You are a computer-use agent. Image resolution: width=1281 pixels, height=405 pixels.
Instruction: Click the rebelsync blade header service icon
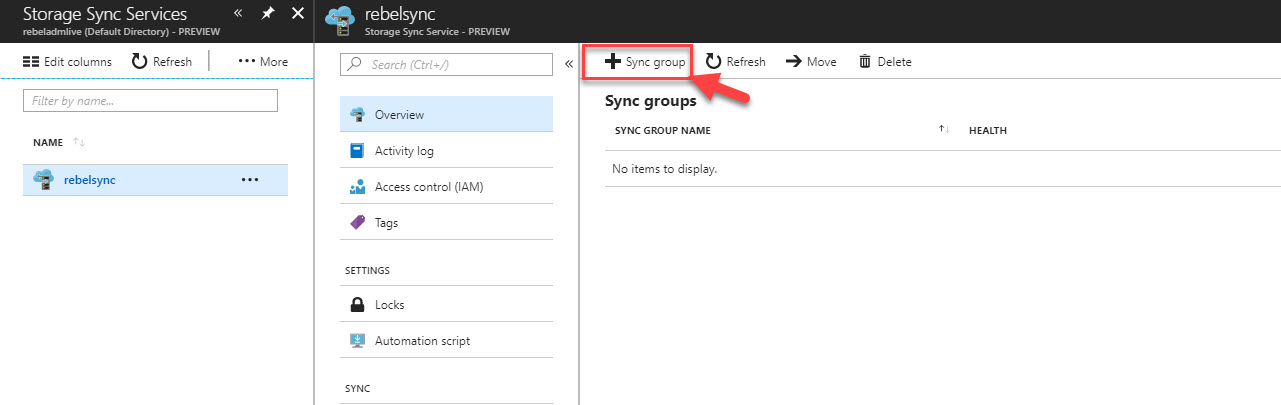(x=339, y=20)
